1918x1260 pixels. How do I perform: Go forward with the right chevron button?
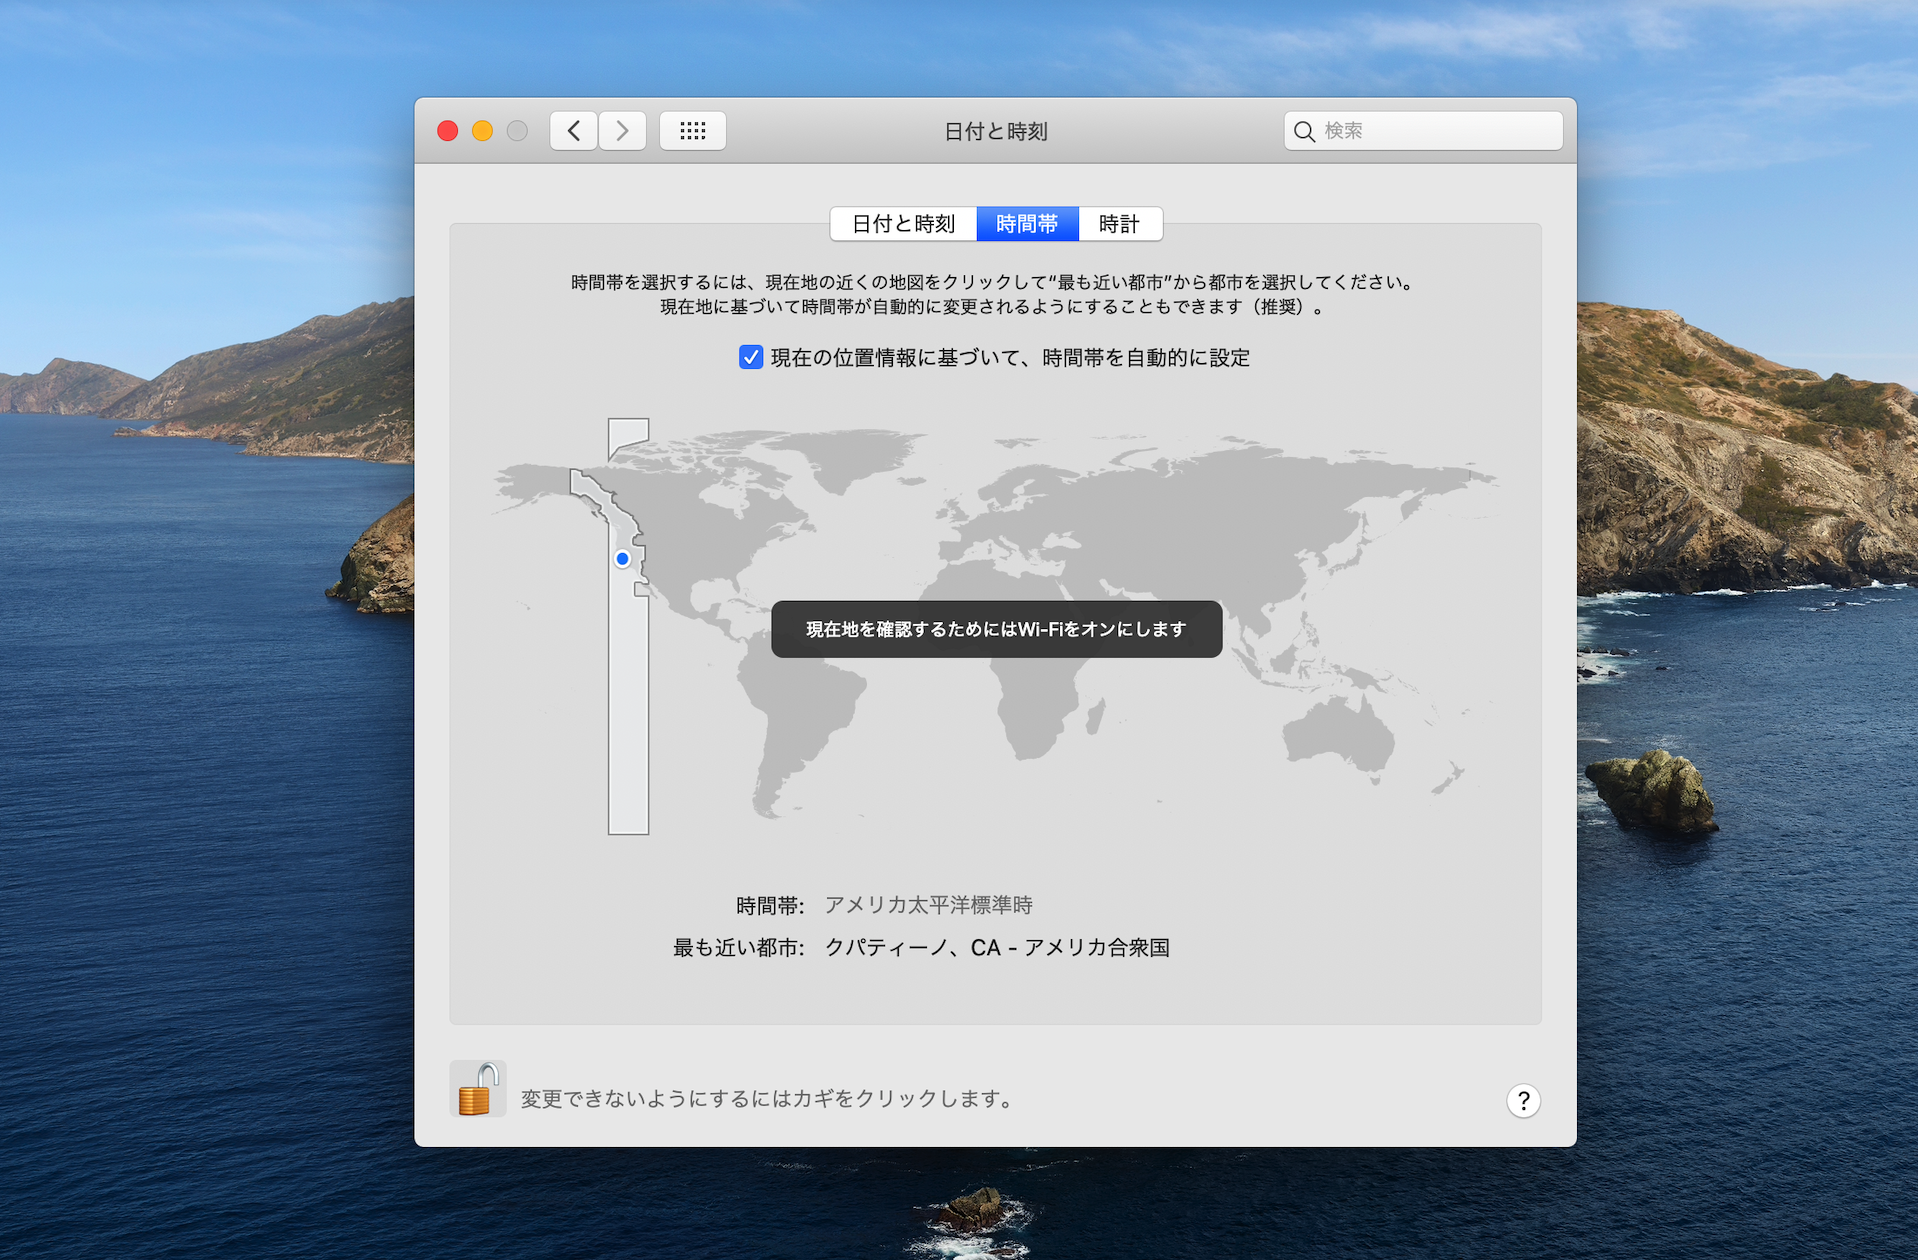point(622,131)
